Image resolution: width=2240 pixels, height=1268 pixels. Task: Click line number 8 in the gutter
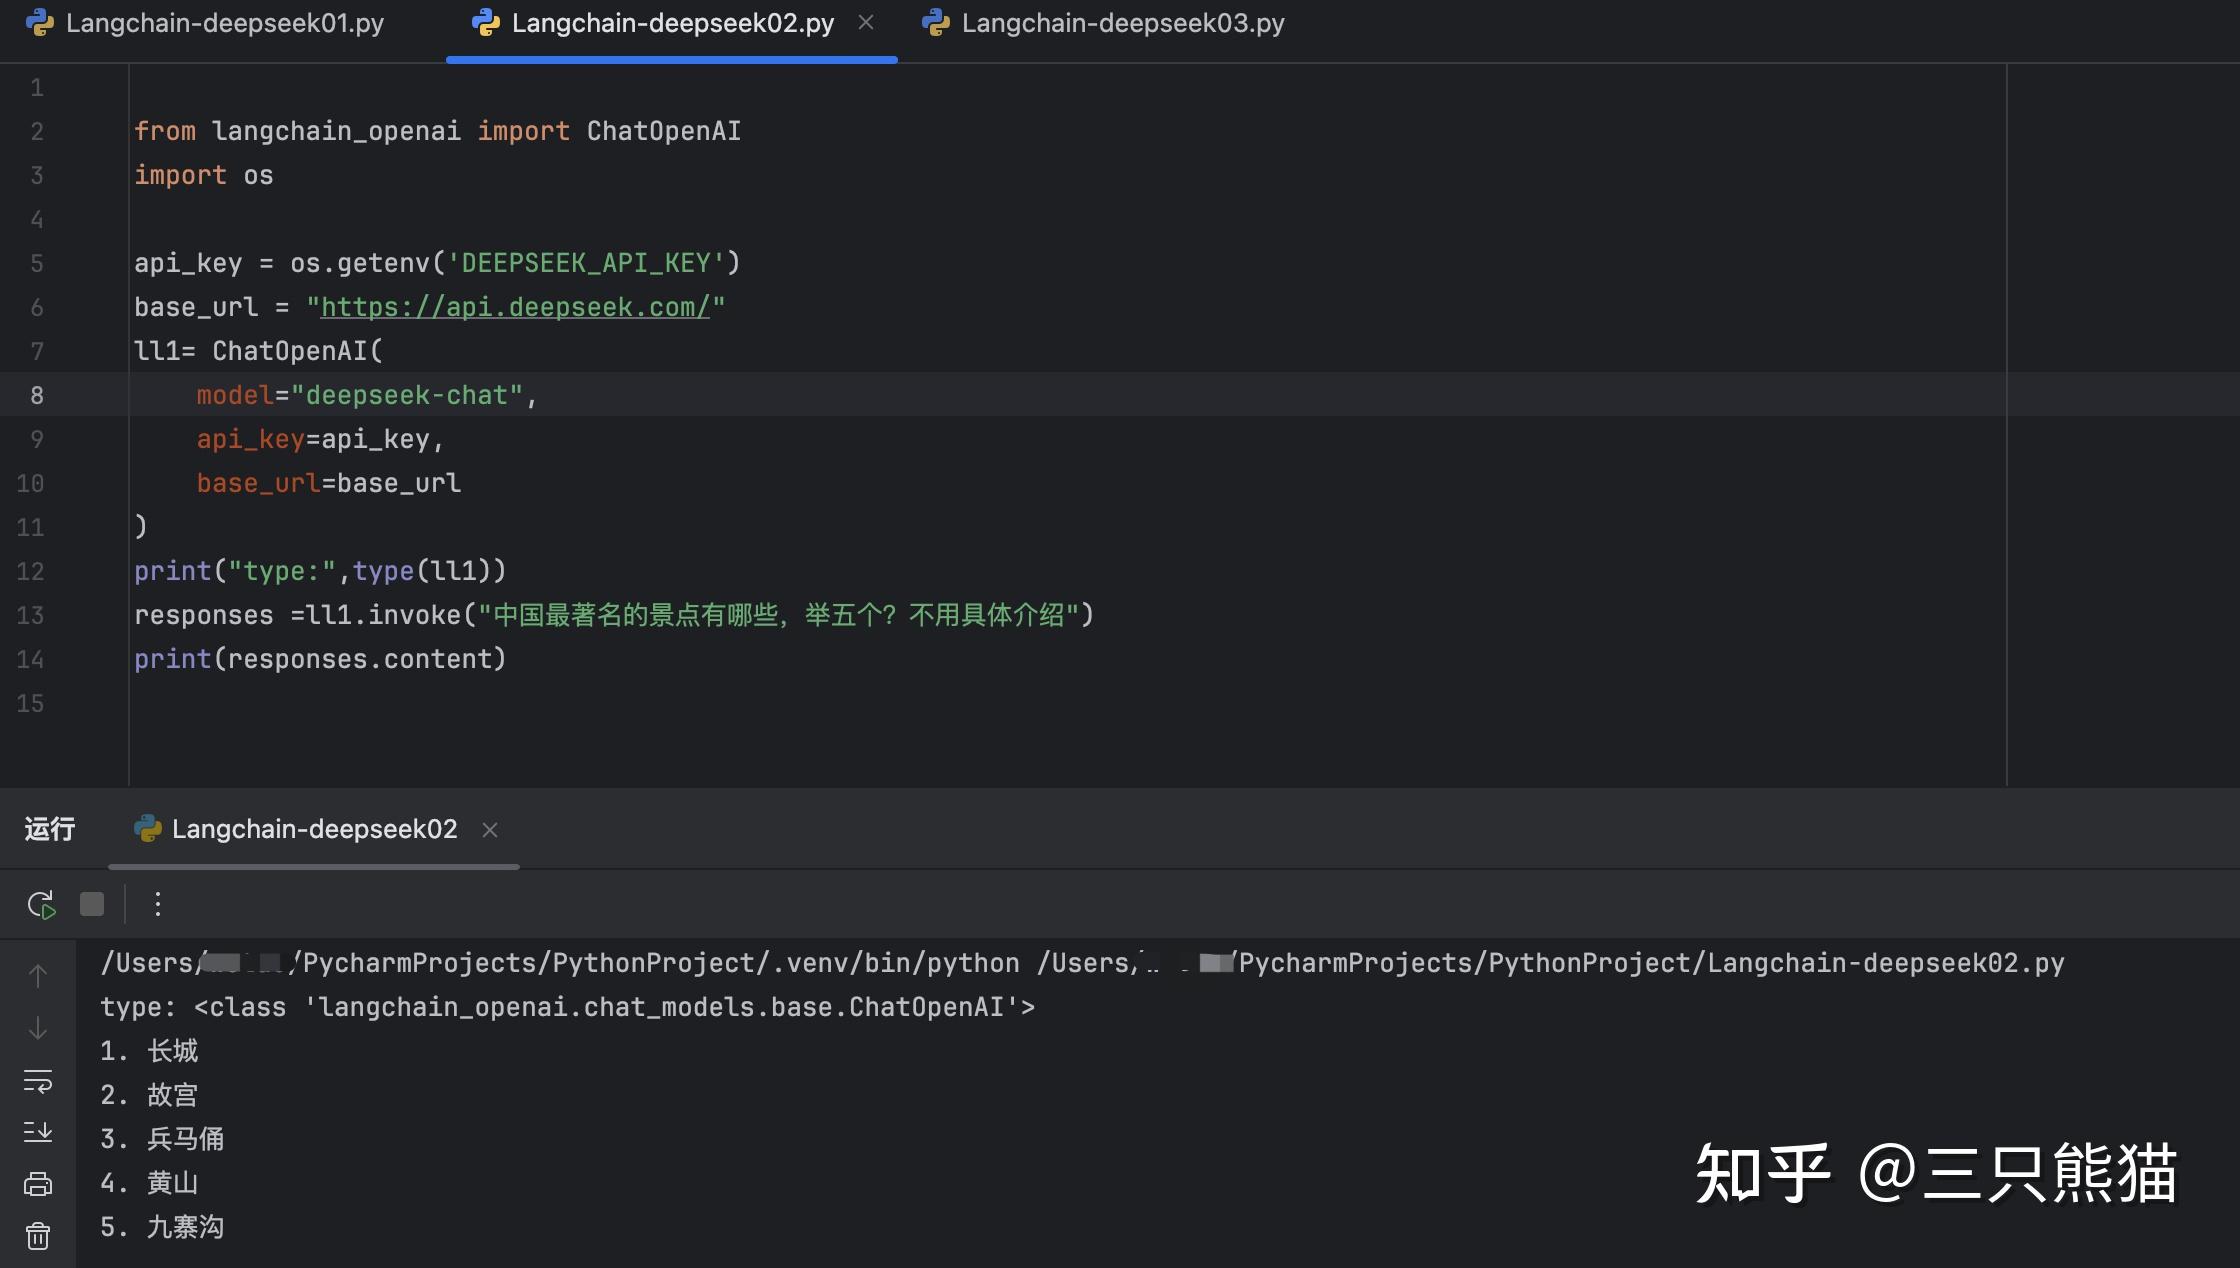coord(36,396)
